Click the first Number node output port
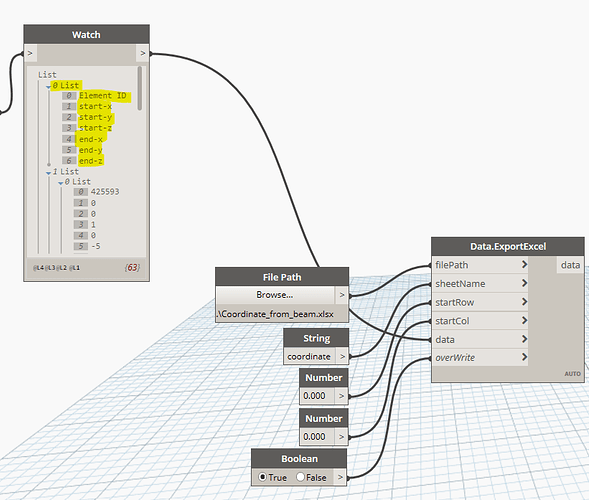The image size is (589, 500). (341, 396)
